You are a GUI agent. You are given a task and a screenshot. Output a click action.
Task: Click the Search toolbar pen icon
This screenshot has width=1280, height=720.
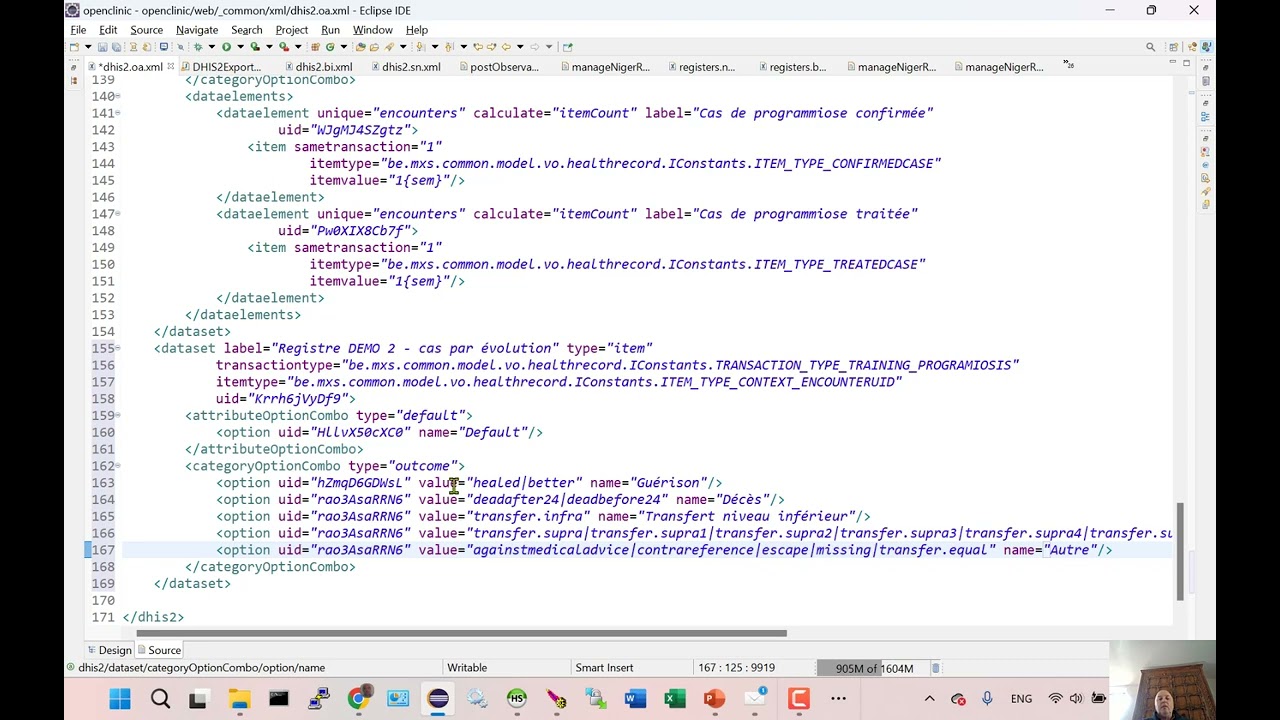[388, 46]
